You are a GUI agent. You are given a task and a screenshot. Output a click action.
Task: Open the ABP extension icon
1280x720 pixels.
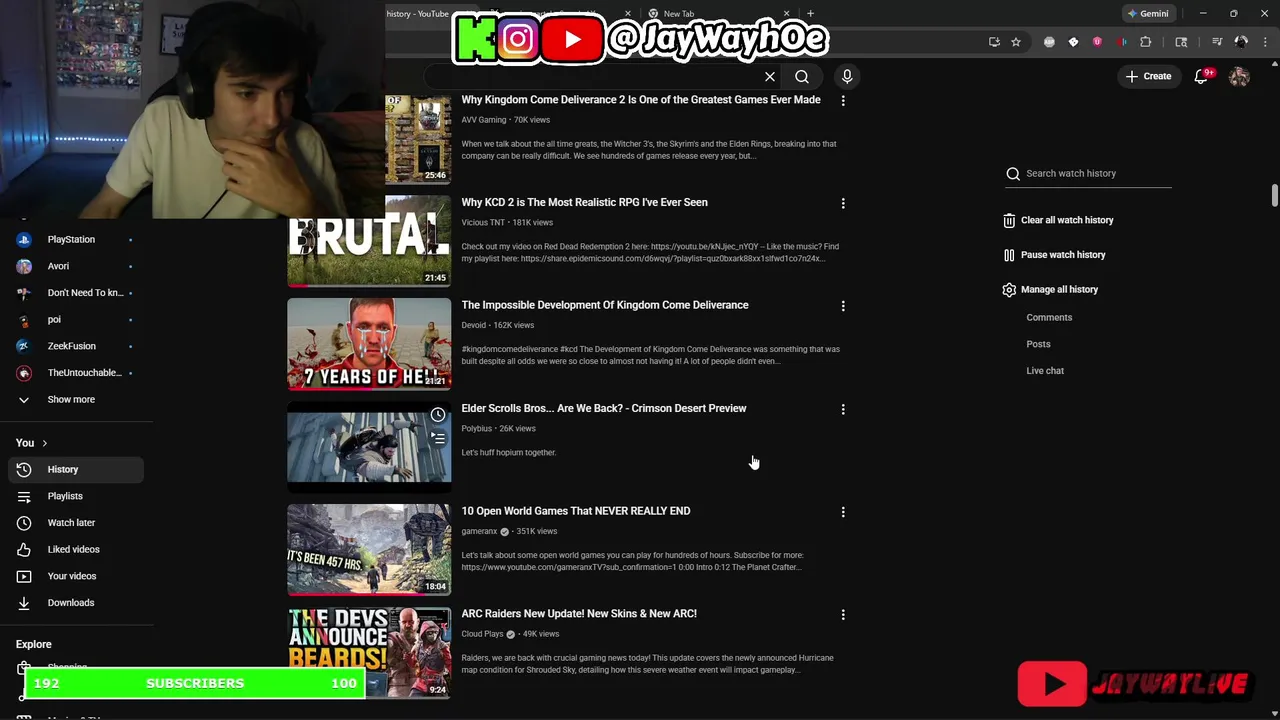pos(1049,42)
